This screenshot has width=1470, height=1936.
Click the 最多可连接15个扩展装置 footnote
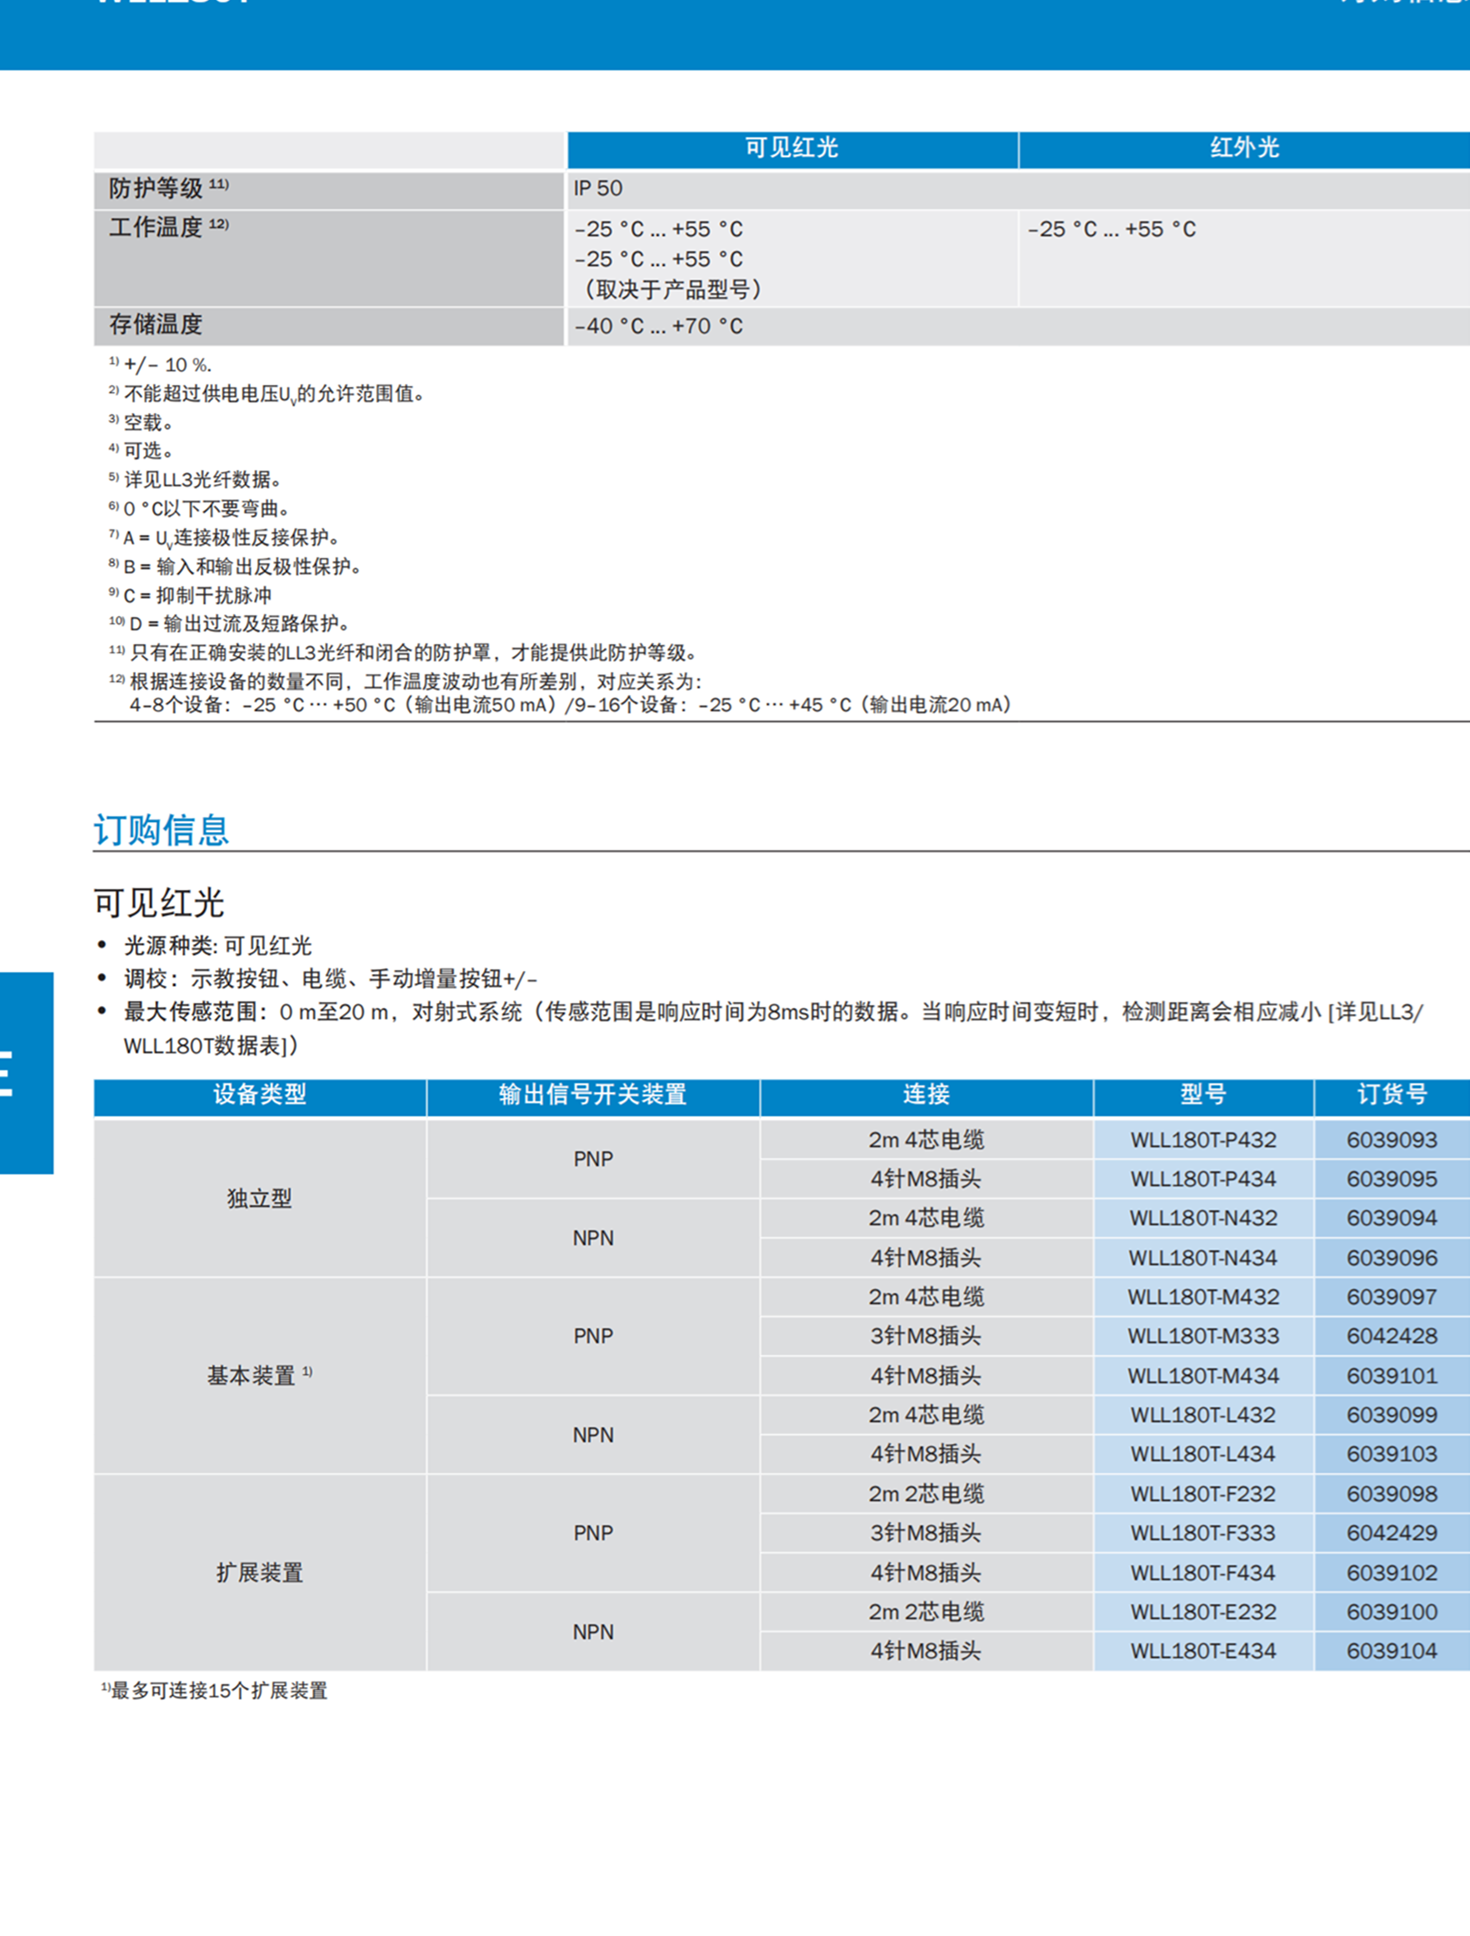214,1691
